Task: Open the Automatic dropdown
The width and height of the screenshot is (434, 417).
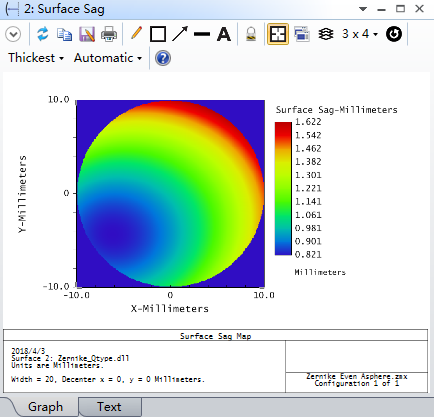Action: (108, 58)
